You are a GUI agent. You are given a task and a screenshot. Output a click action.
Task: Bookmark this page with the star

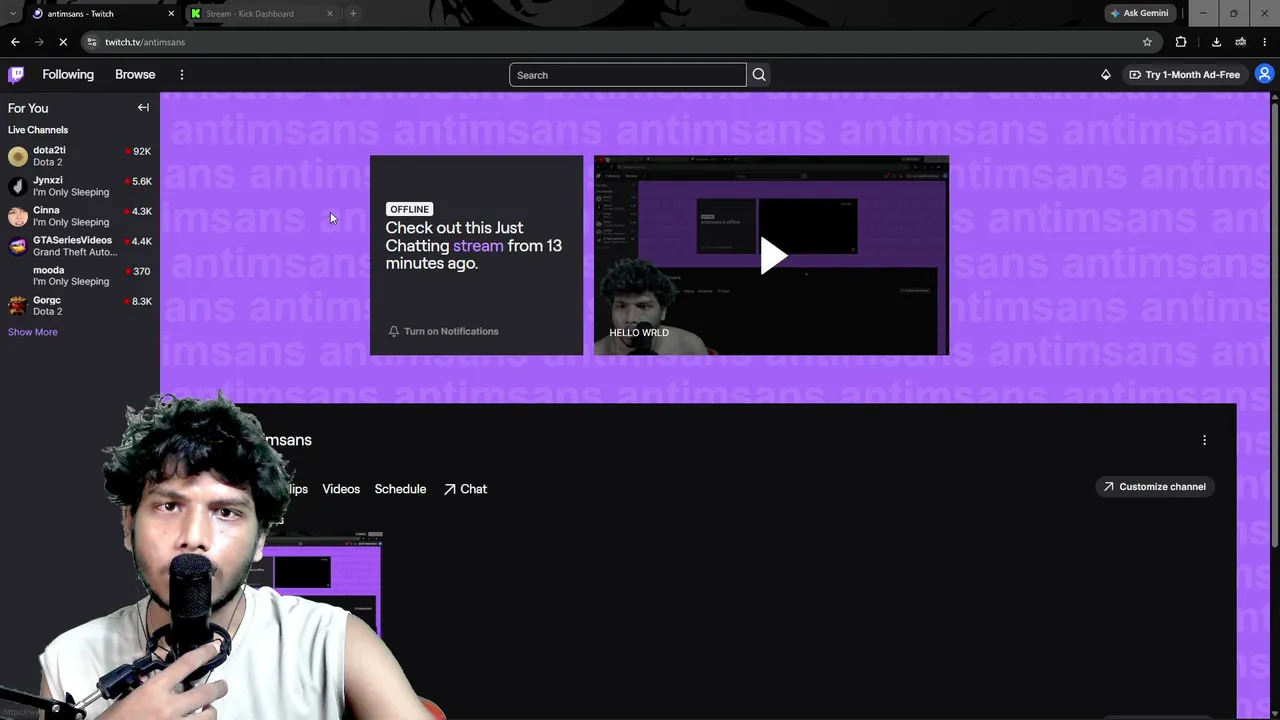tap(1147, 42)
